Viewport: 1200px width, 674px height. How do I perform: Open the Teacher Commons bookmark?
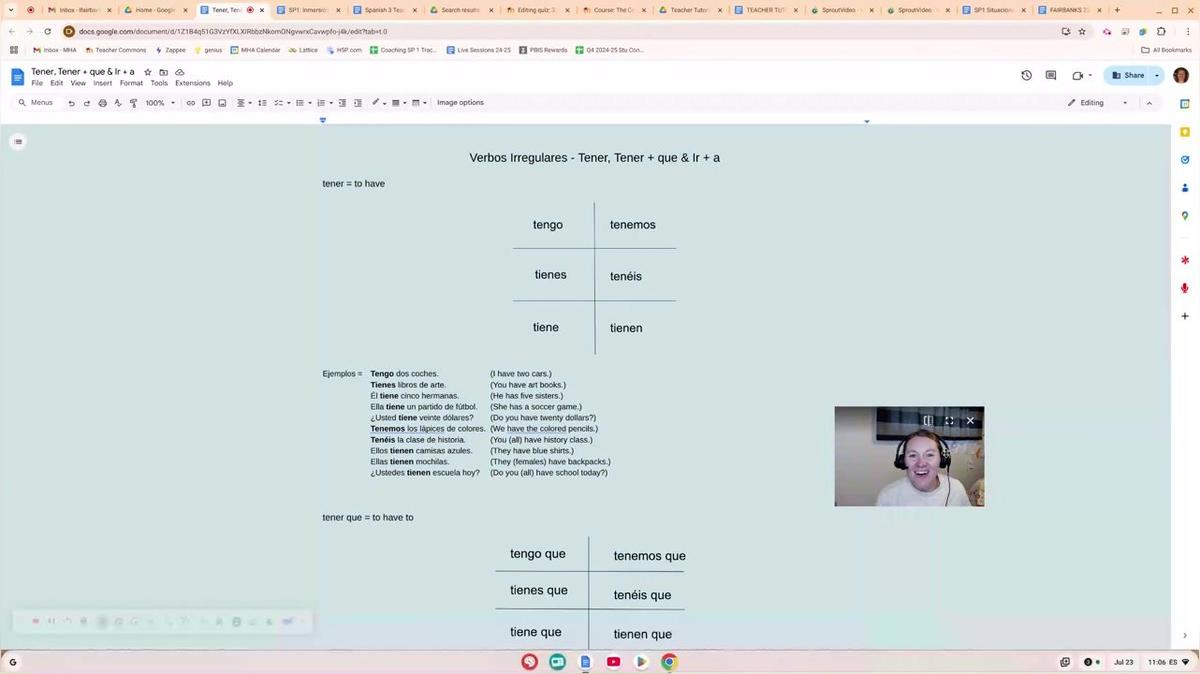click(115, 50)
